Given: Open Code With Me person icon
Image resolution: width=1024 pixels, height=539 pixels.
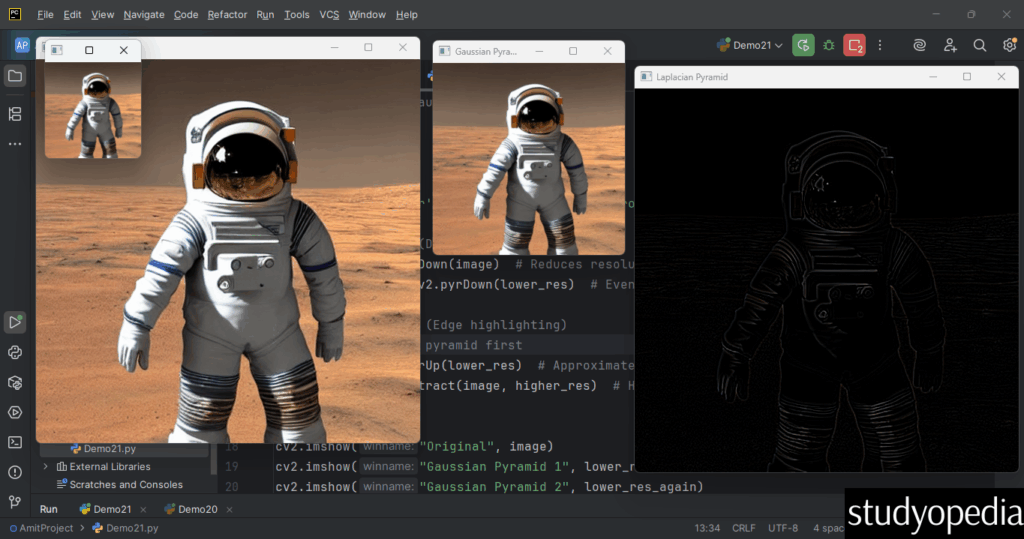Looking at the screenshot, I should click(x=950, y=45).
